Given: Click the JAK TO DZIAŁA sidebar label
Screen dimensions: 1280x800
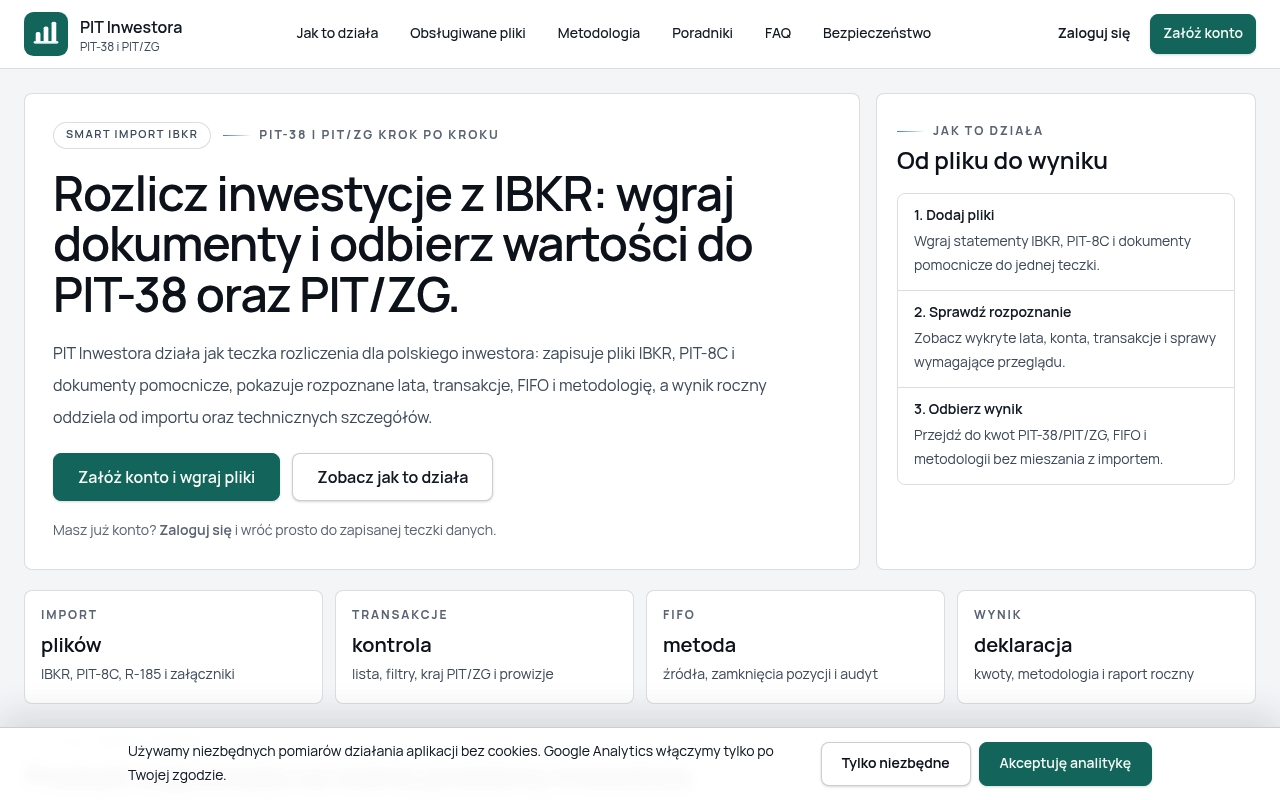Looking at the screenshot, I should click(988, 131).
